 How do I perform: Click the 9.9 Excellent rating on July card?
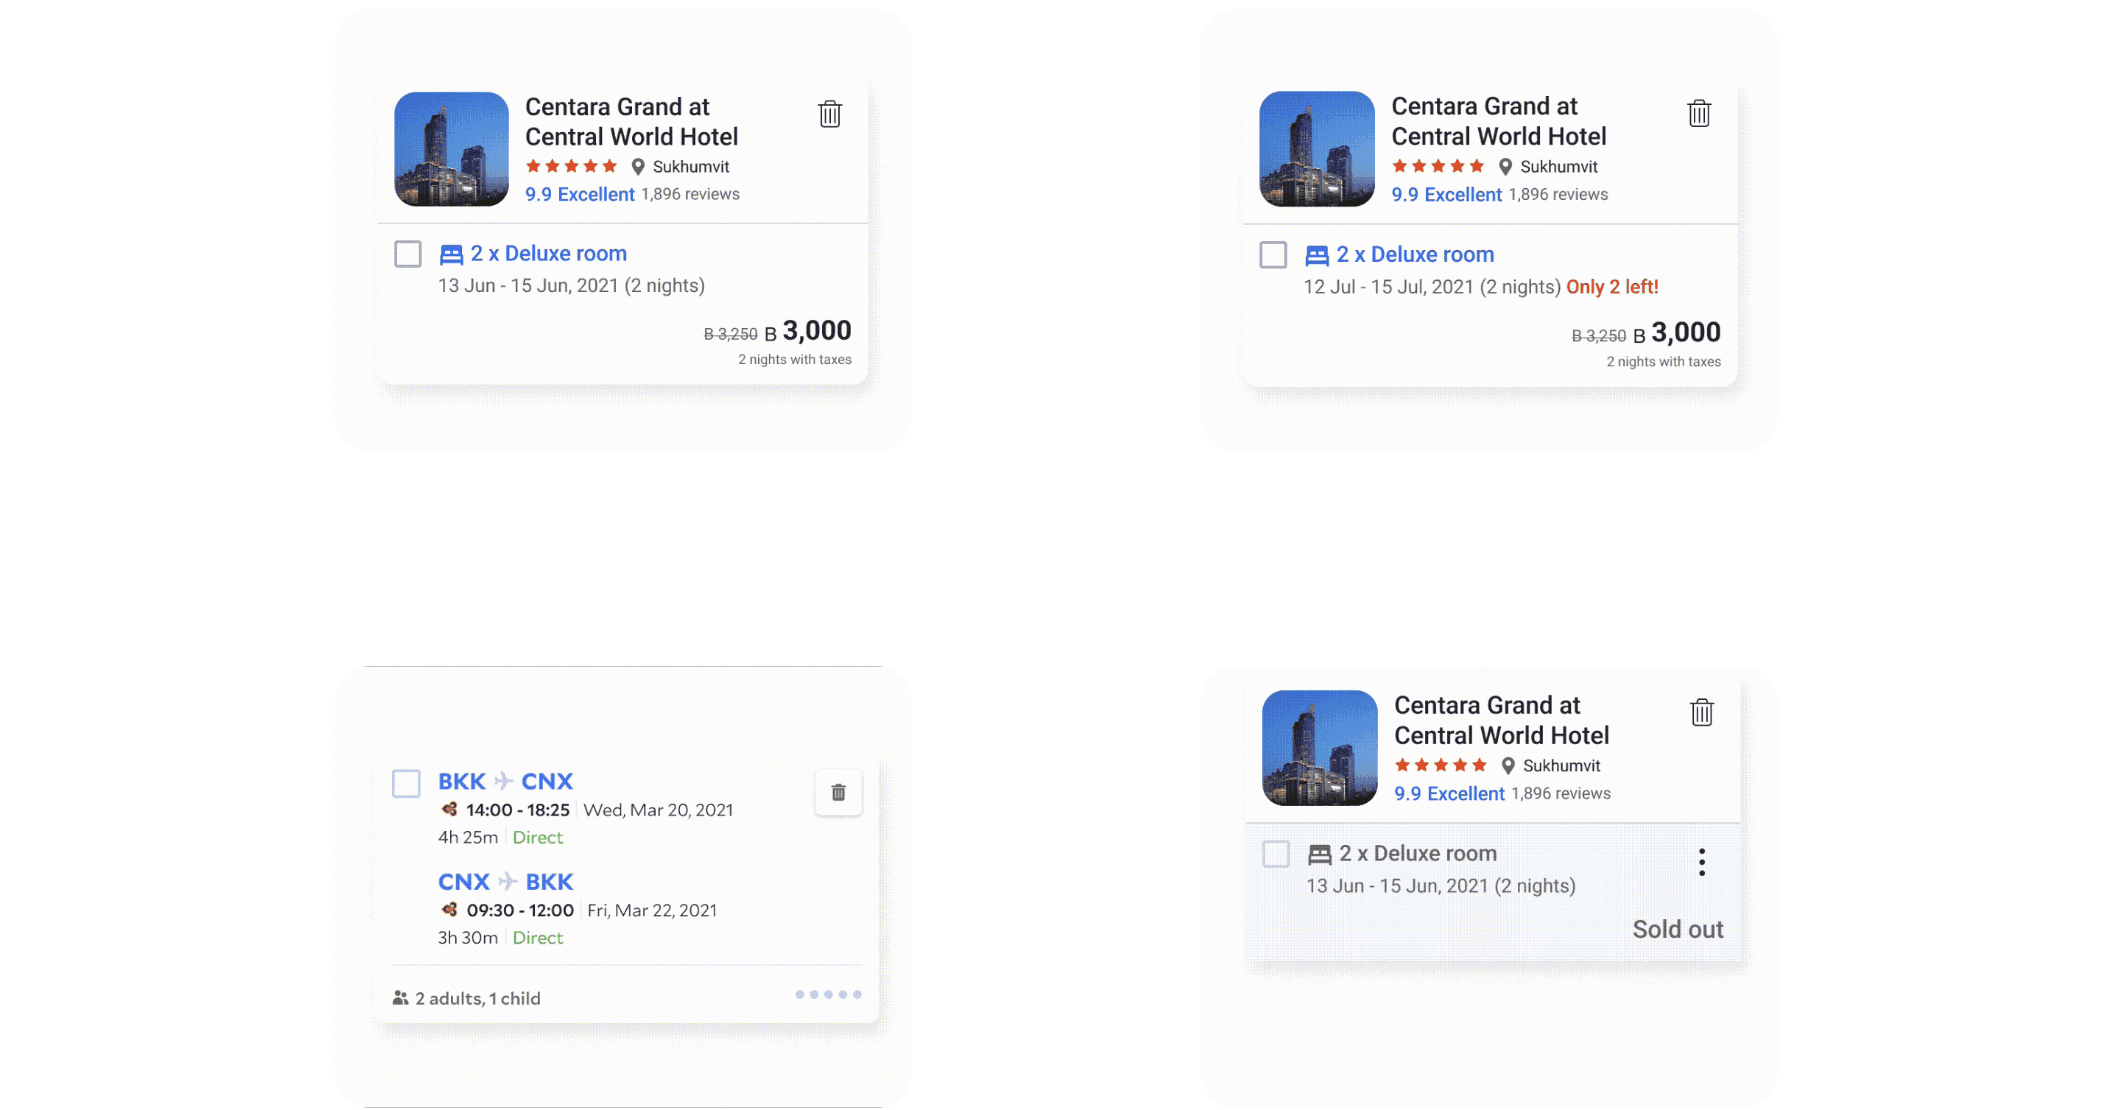pyautogui.click(x=1446, y=195)
